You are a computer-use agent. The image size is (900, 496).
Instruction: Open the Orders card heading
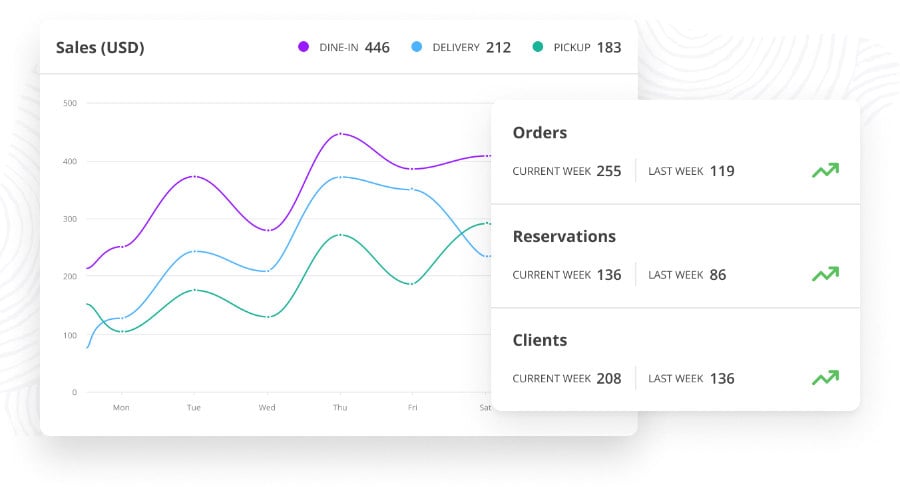[540, 133]
